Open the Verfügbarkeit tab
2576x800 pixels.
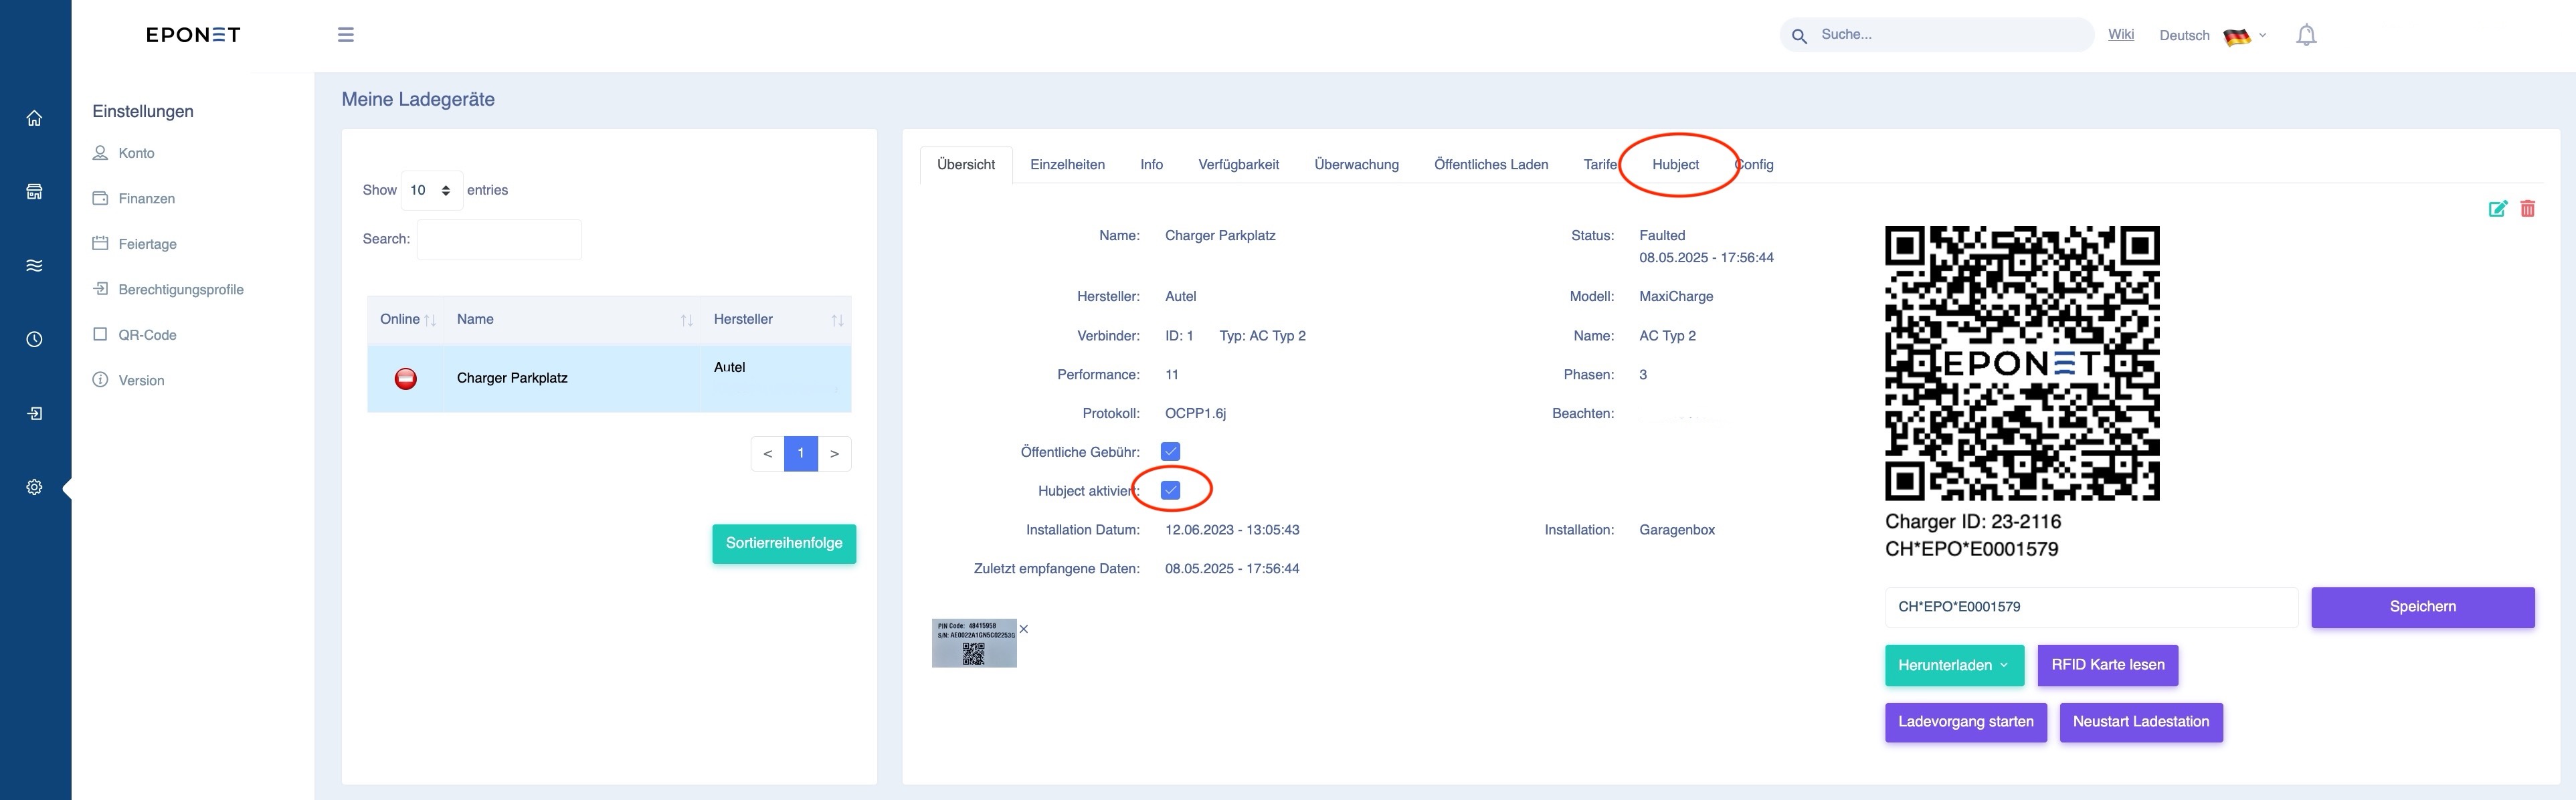1238,165
